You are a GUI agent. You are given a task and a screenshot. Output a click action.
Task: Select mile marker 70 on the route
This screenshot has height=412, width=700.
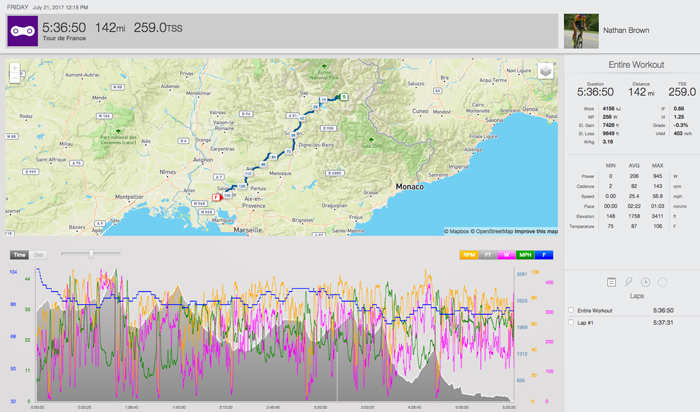coord(288,152)
